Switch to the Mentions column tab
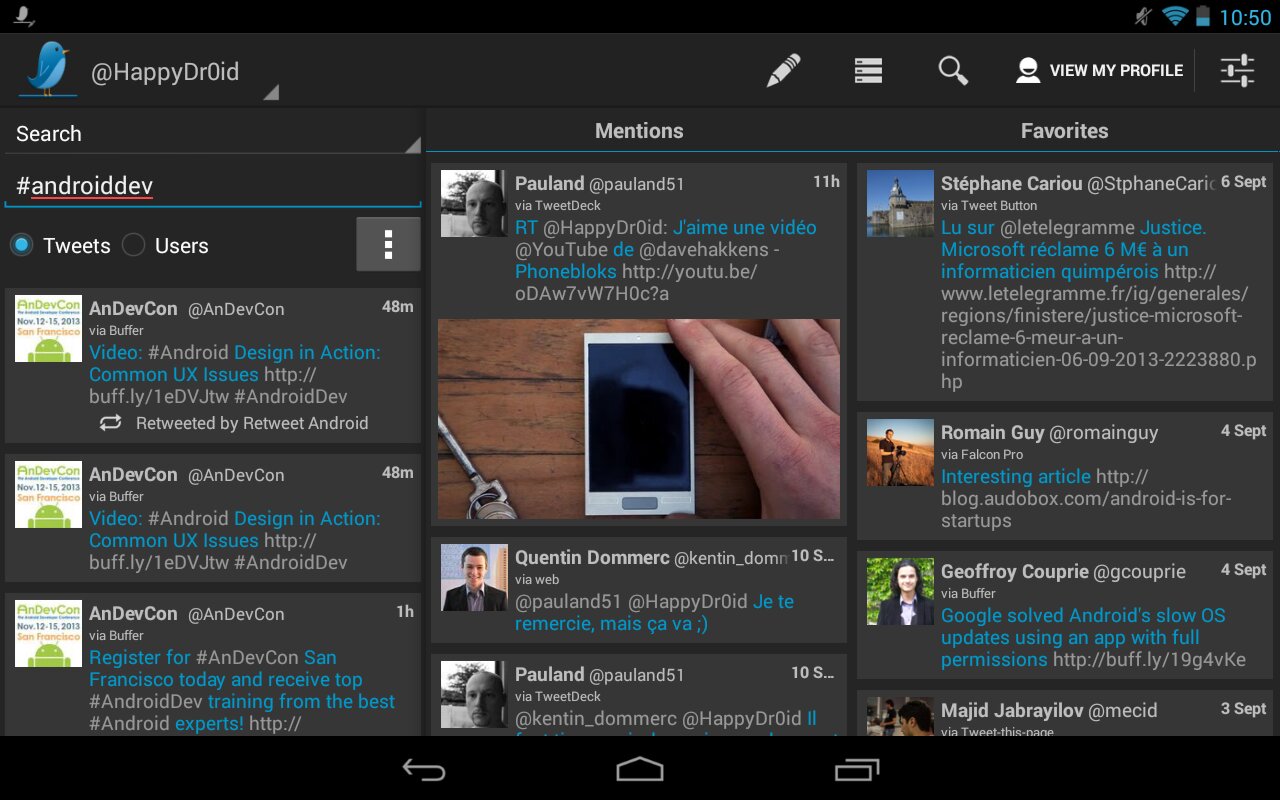The height and width of the screenshot is (800, 1280). 639,131
